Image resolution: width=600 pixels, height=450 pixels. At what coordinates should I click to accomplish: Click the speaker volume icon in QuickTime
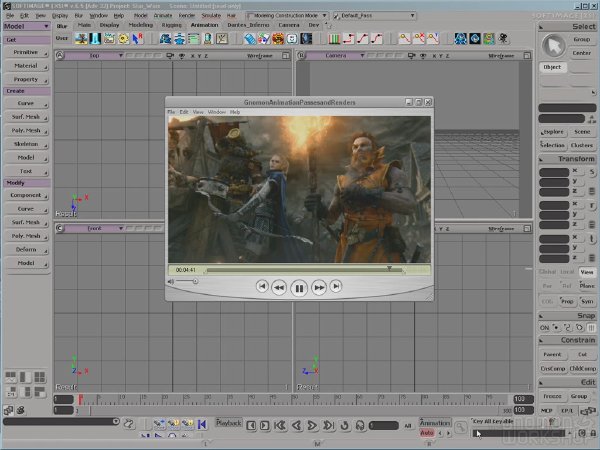pos(171,282)
